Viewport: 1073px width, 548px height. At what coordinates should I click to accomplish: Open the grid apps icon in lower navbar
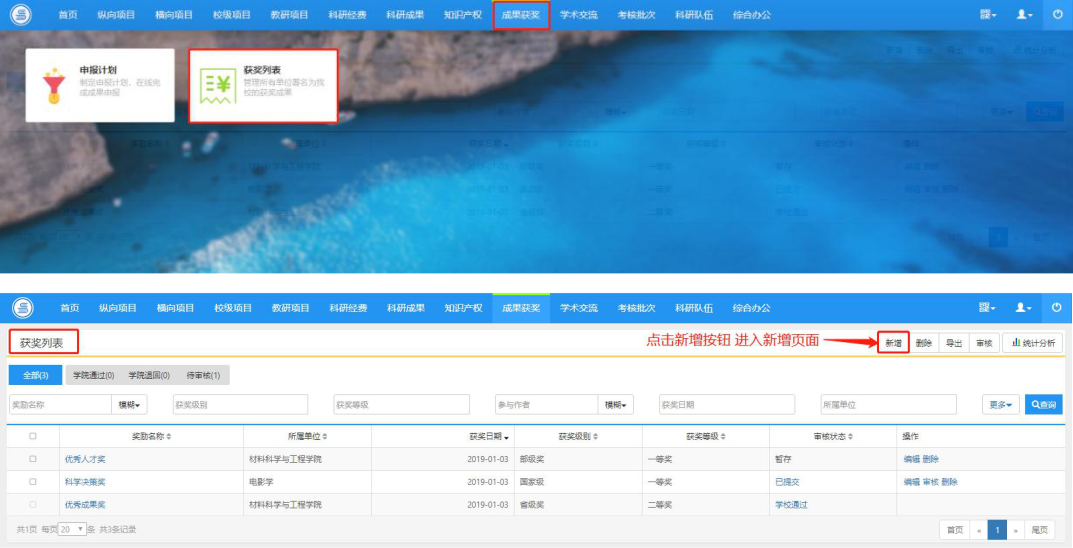[987, 308]
